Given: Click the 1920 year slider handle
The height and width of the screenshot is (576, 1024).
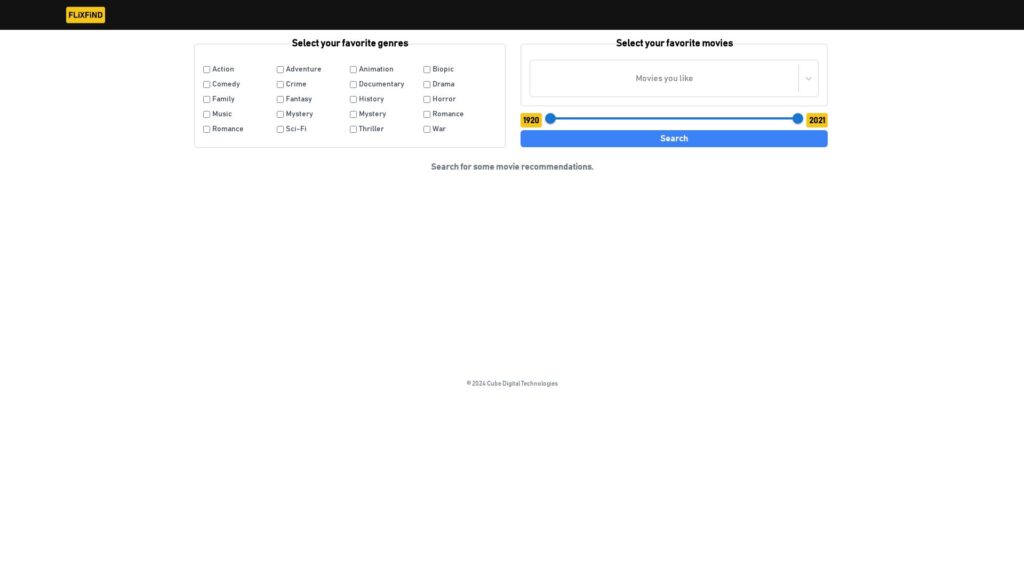Looking at the screenshot, I should (548, 118).
